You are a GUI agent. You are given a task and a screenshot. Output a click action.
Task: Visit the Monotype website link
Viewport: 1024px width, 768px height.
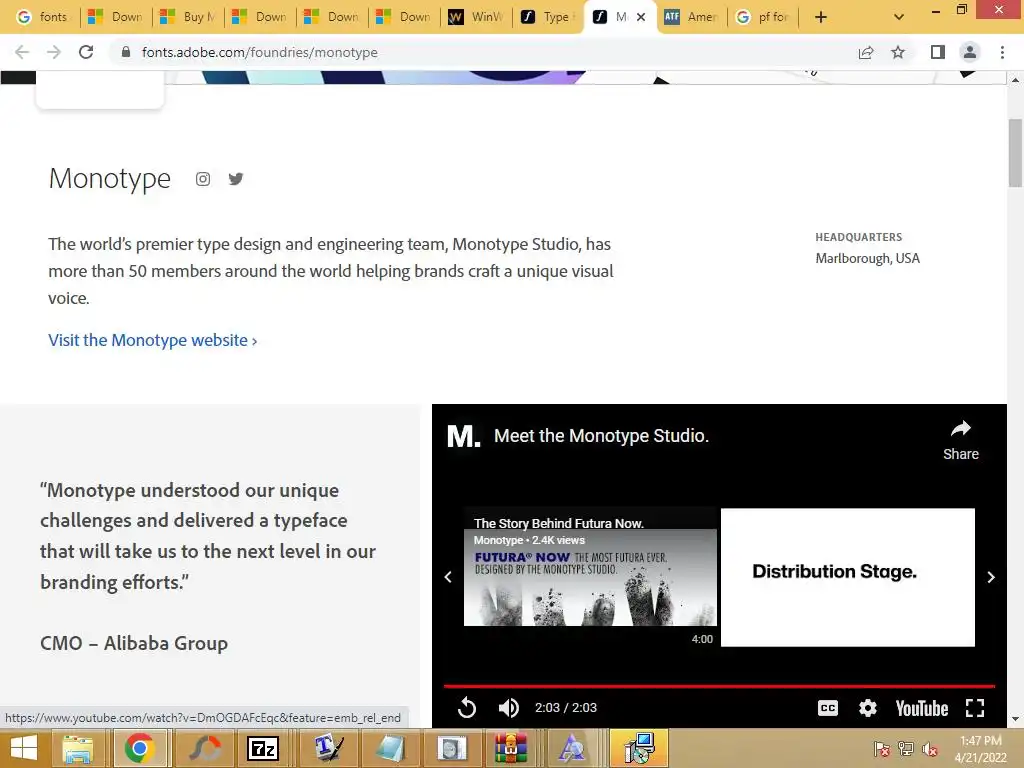(x=153, y=340)
